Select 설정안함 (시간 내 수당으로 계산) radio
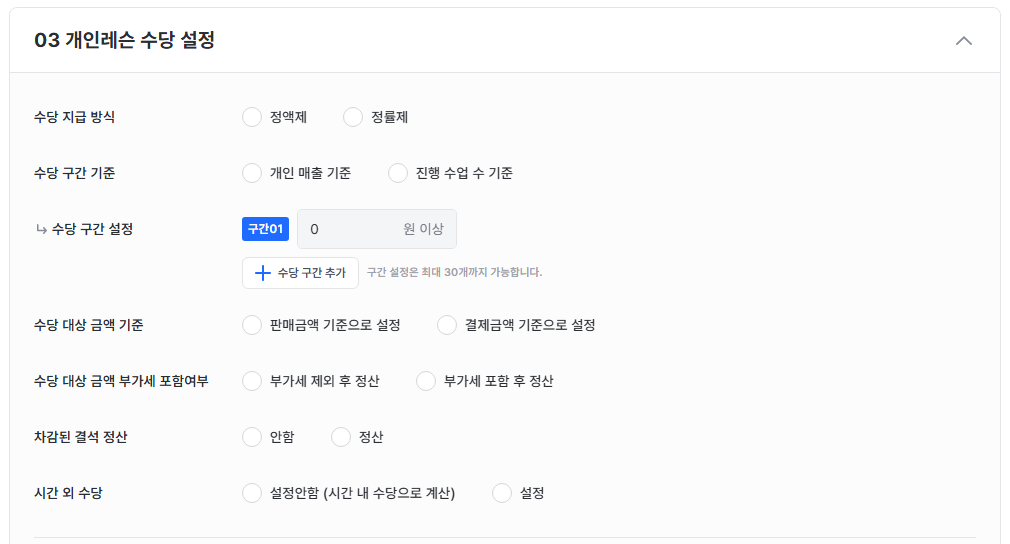Image resolution: width=1010 pixels, height=544 pixels. [x=252, y=493]
